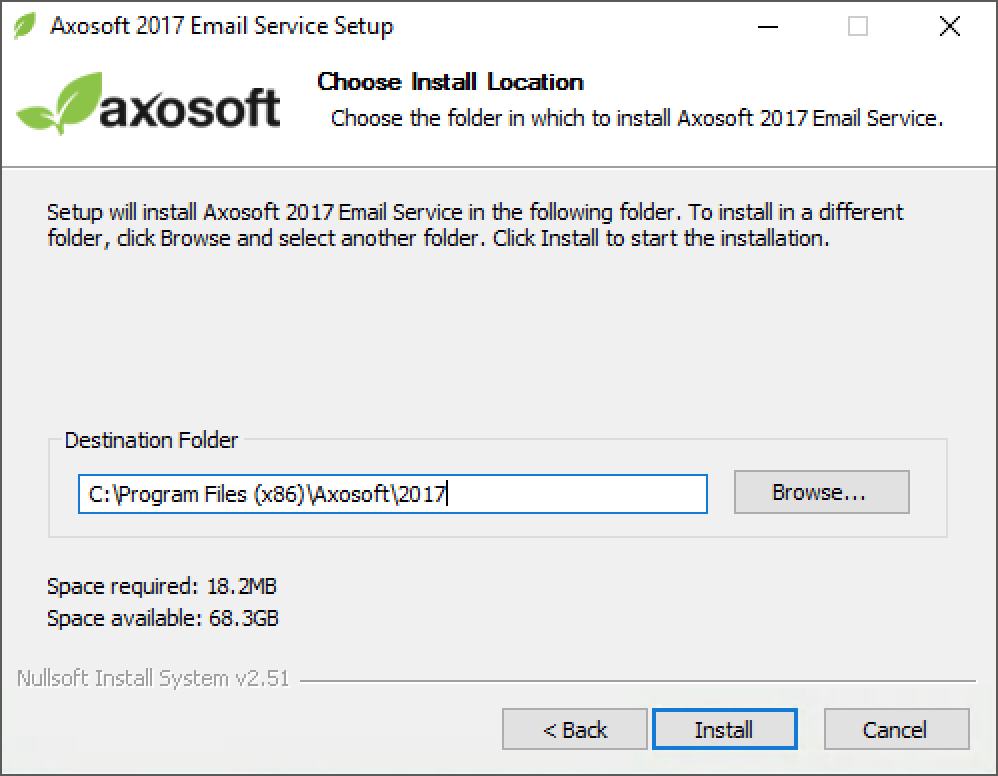Go back using the < Back button

[x=574, y=729]
